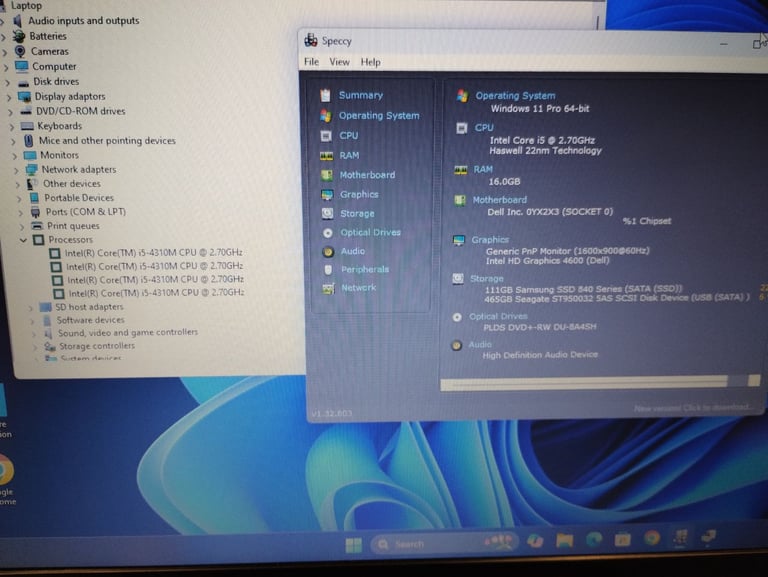This screenshot has width=768, height=577.
Task: Click "111GB Samsung SSD 840 Series" entry
Action: 583,289
